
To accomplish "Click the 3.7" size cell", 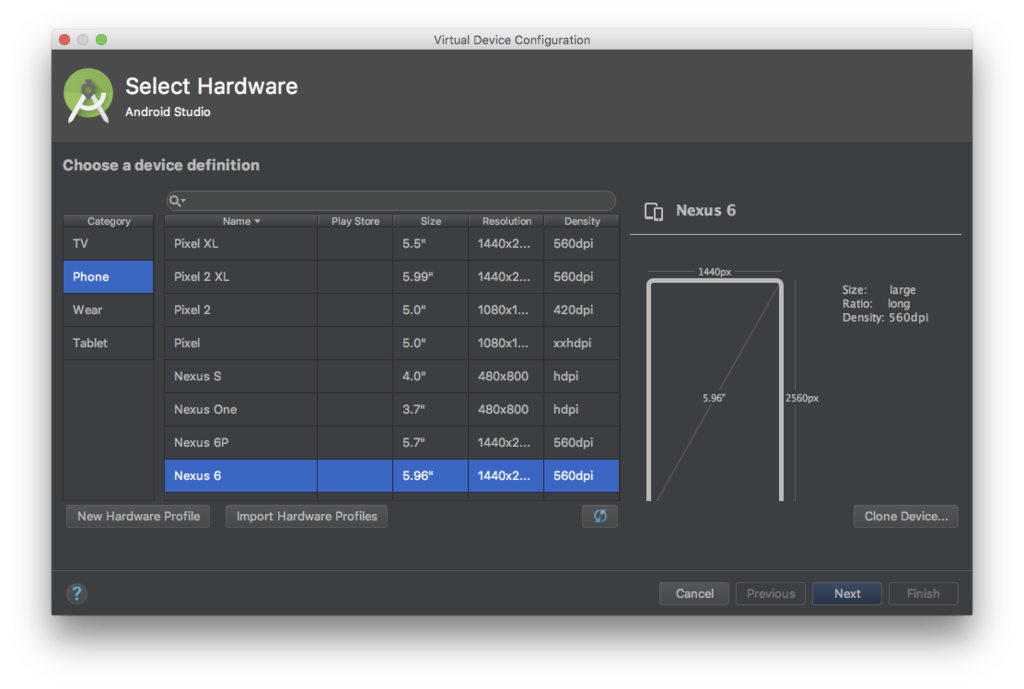I will click(431, 409).
